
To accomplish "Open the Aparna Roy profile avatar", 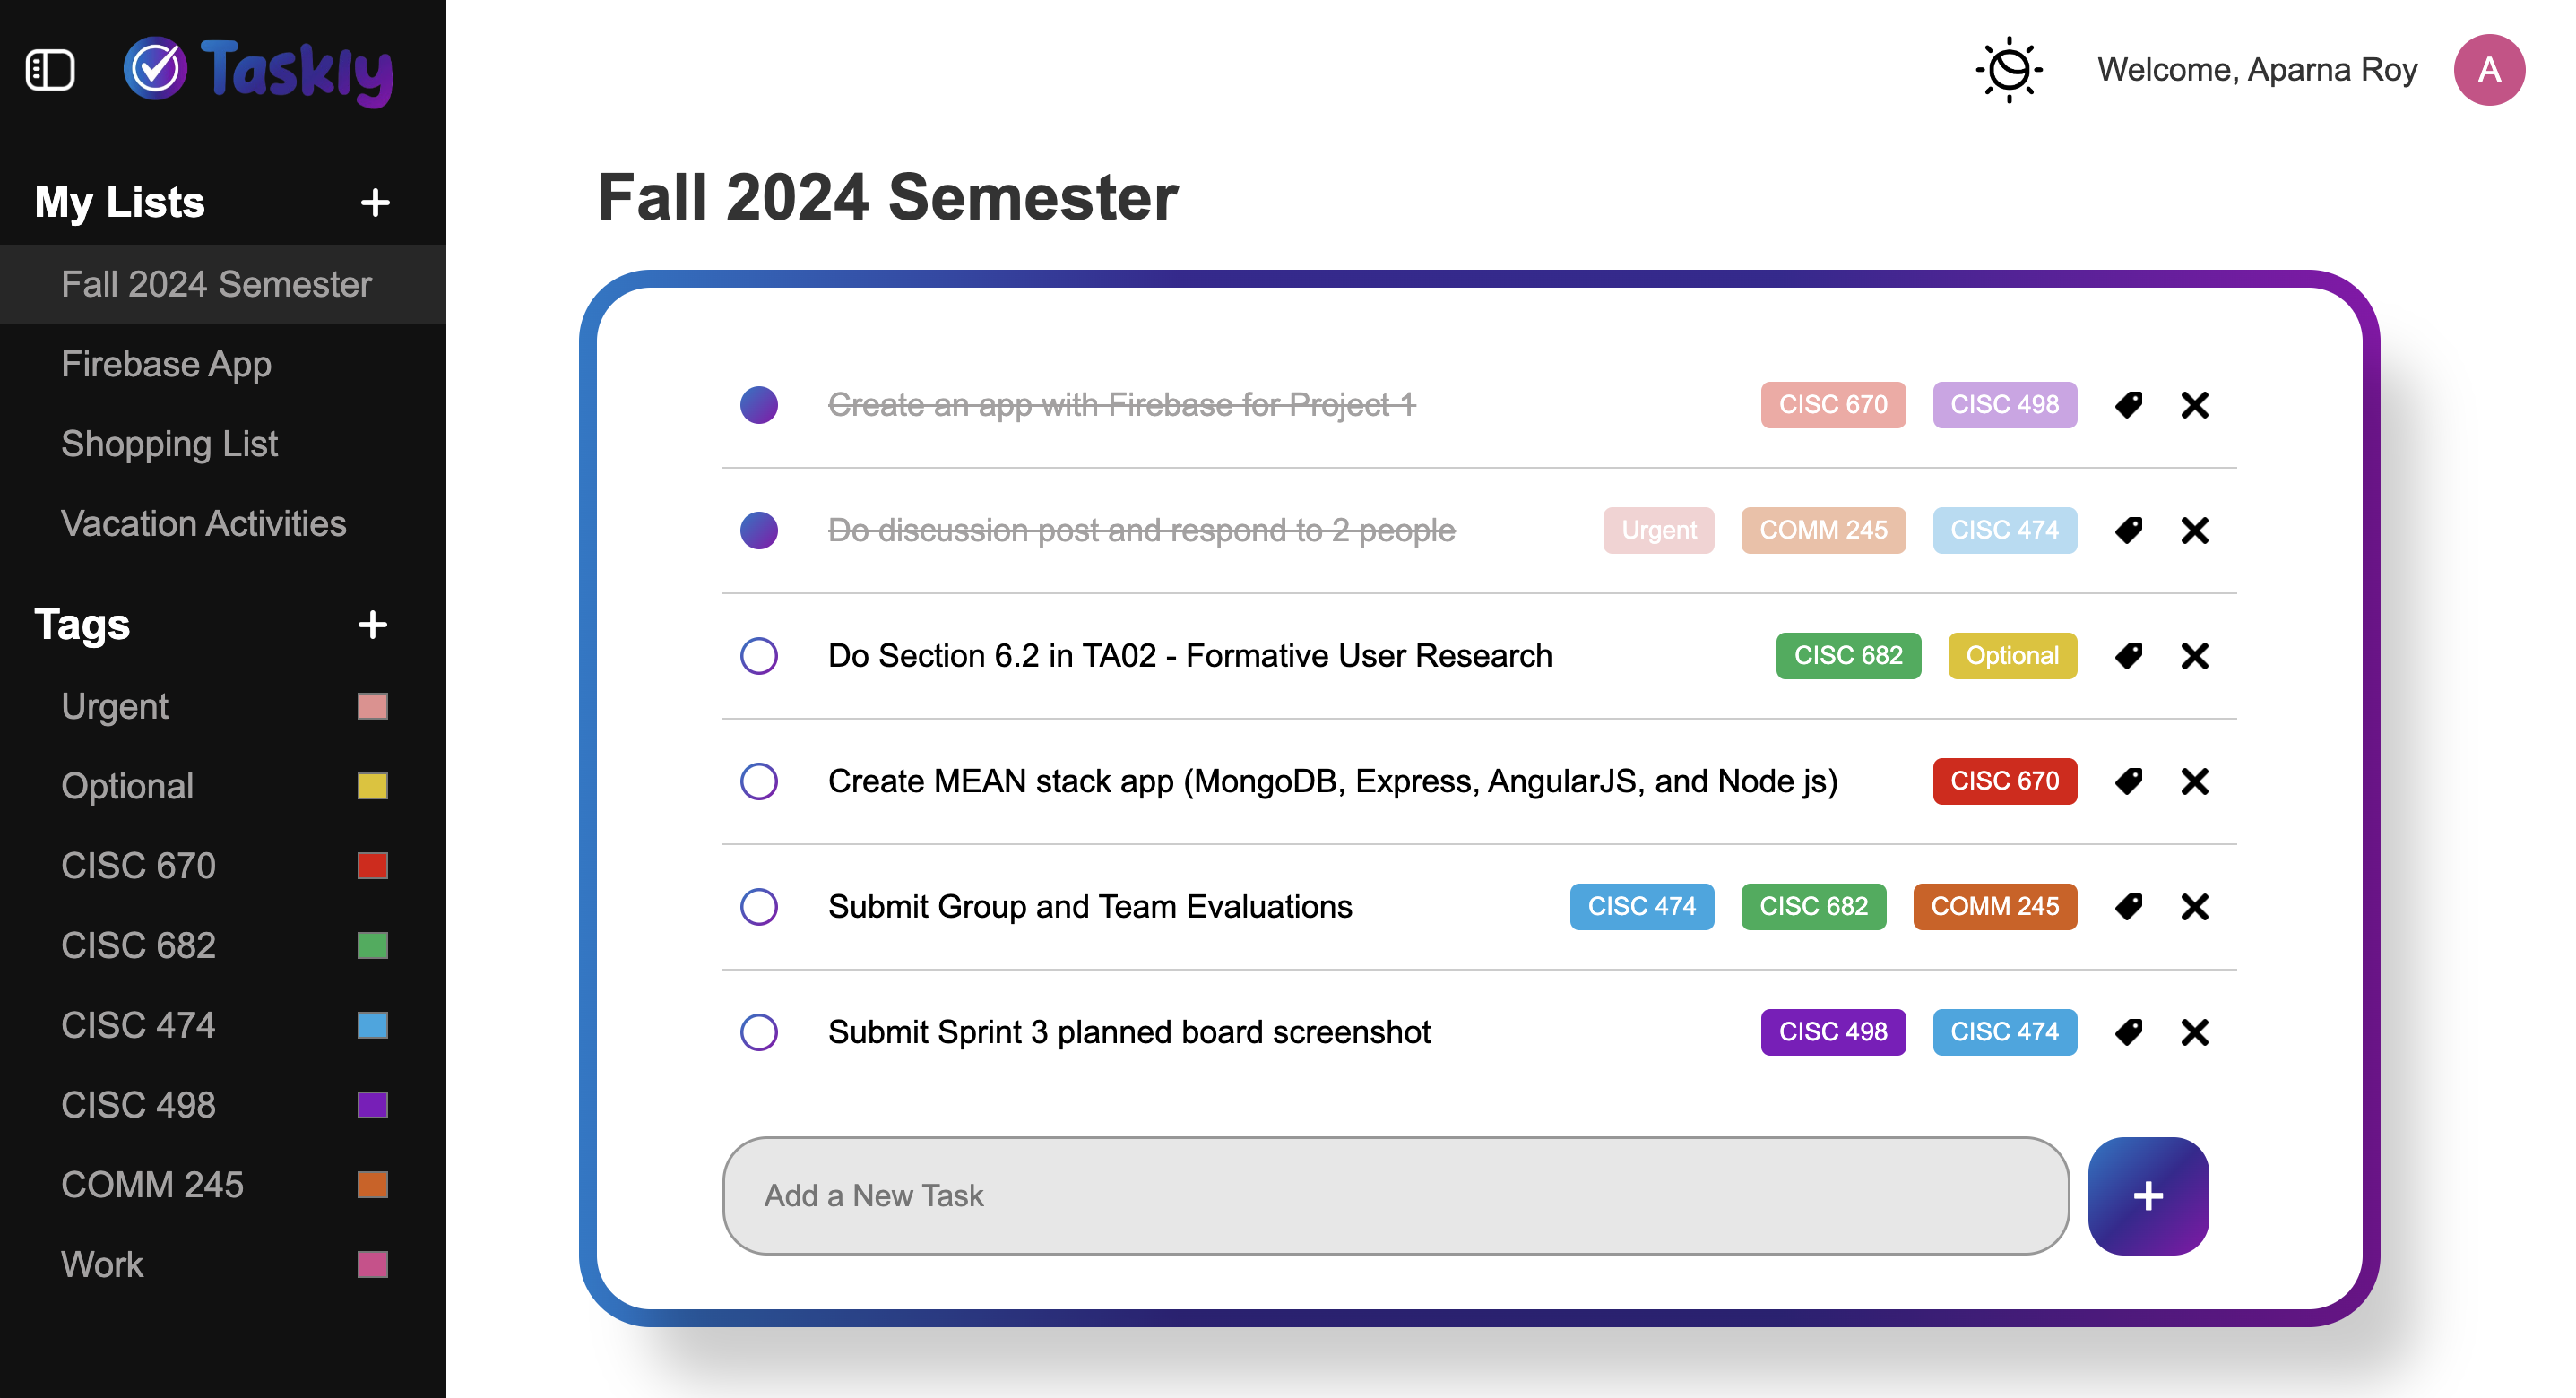I will point(2490,69).
